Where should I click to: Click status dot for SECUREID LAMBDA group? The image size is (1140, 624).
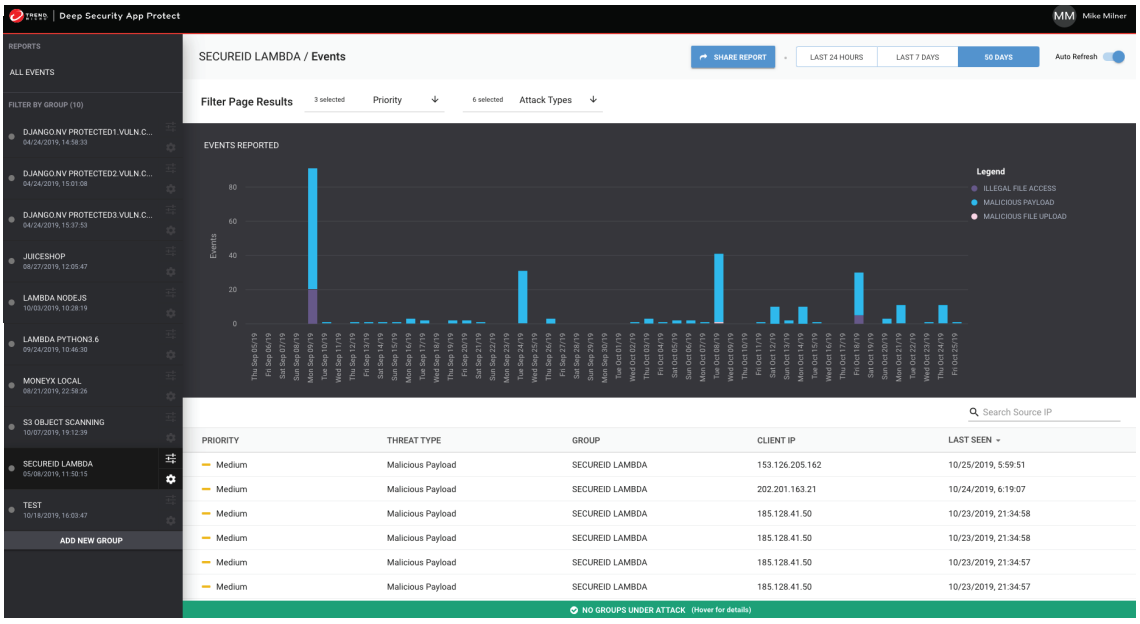(x=12, y=468)
